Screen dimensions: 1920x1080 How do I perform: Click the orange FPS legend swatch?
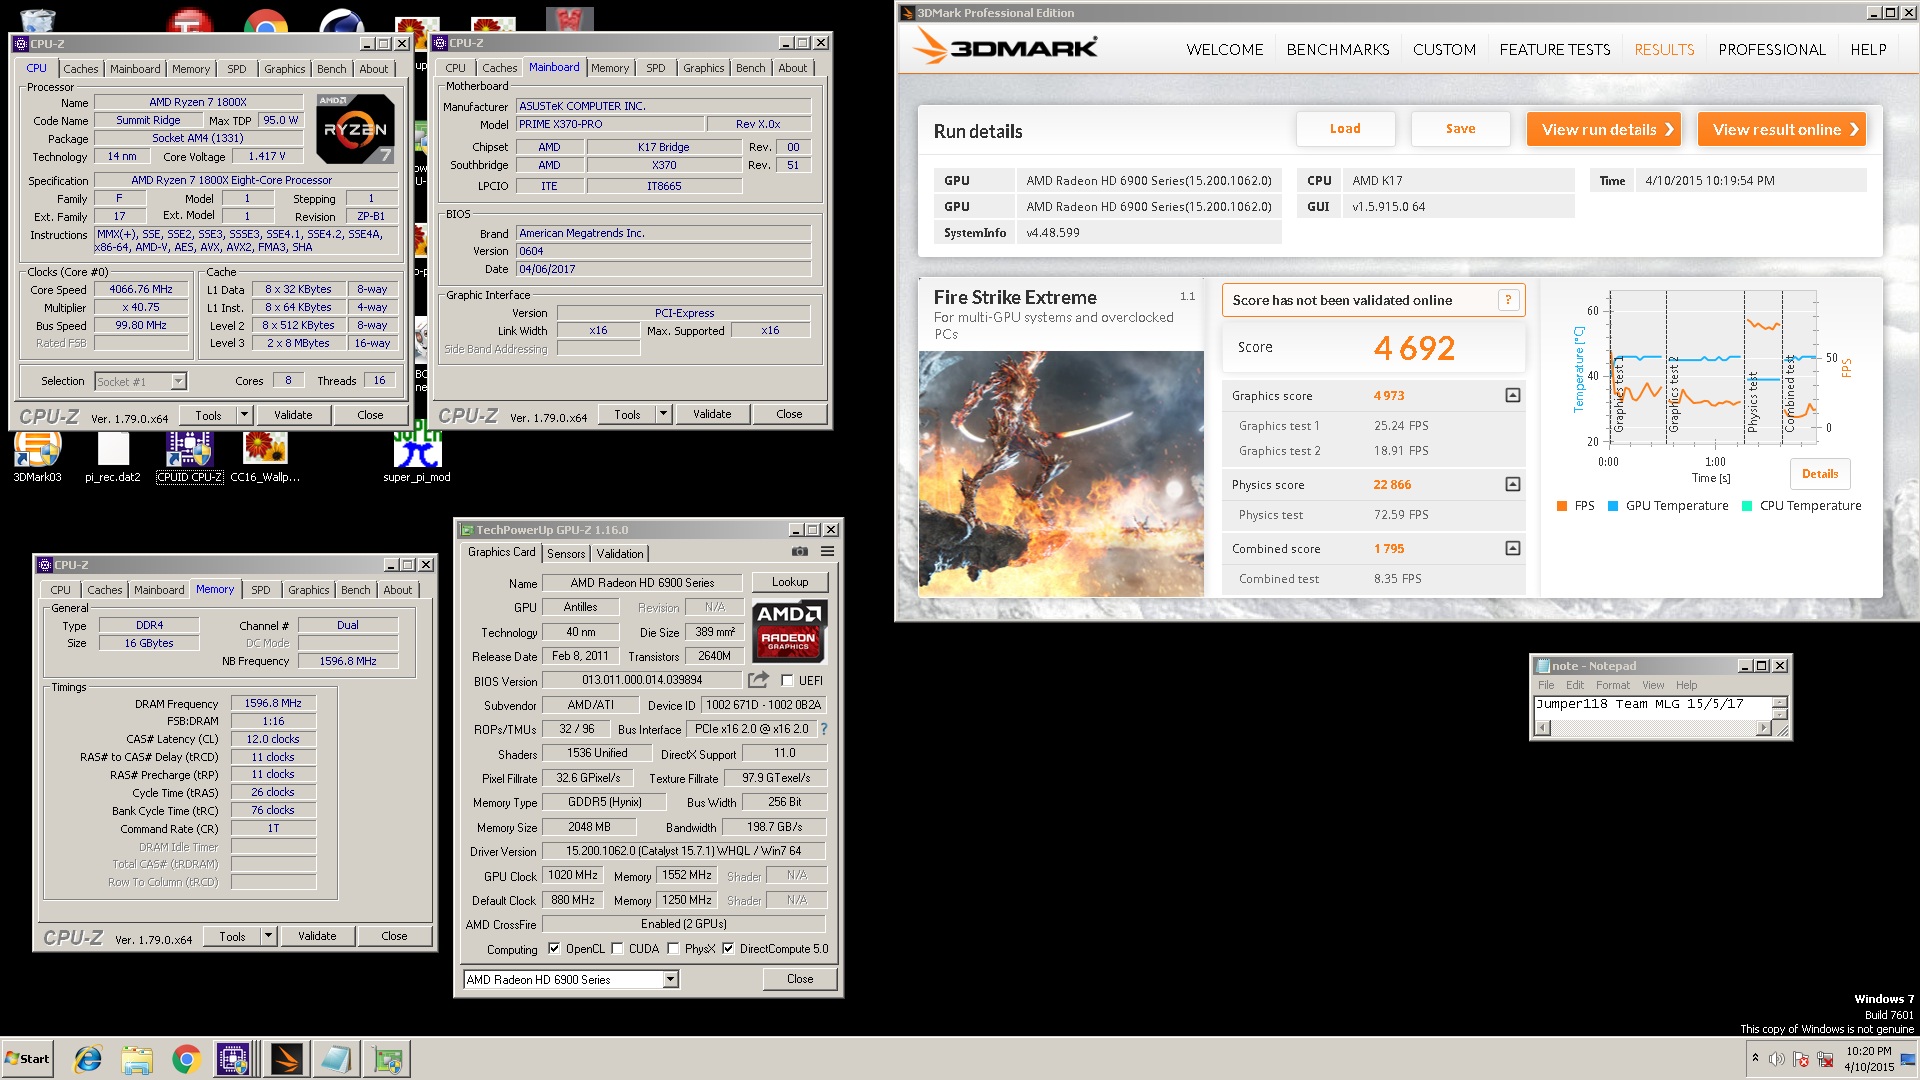pyautogui.click(x=1561, y=506)
